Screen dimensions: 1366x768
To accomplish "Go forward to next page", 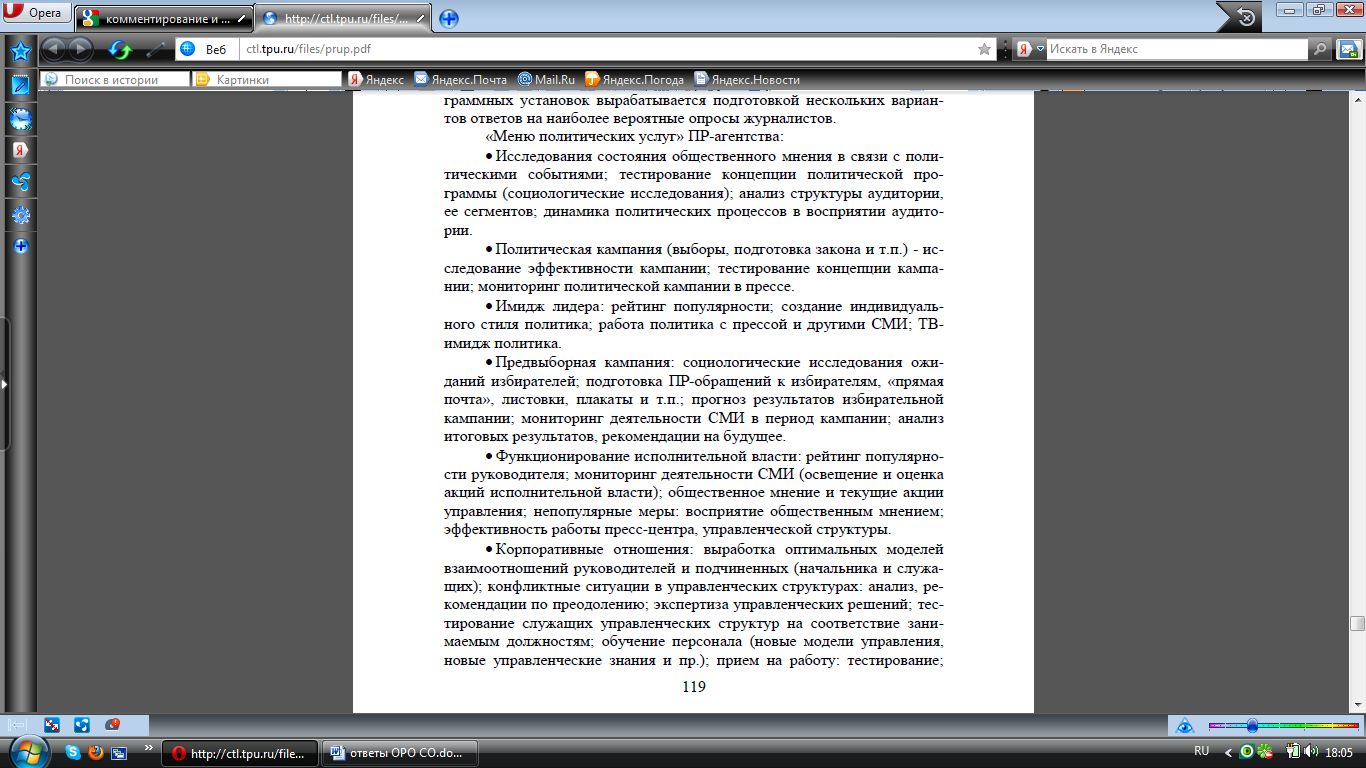I will (79, 49).
